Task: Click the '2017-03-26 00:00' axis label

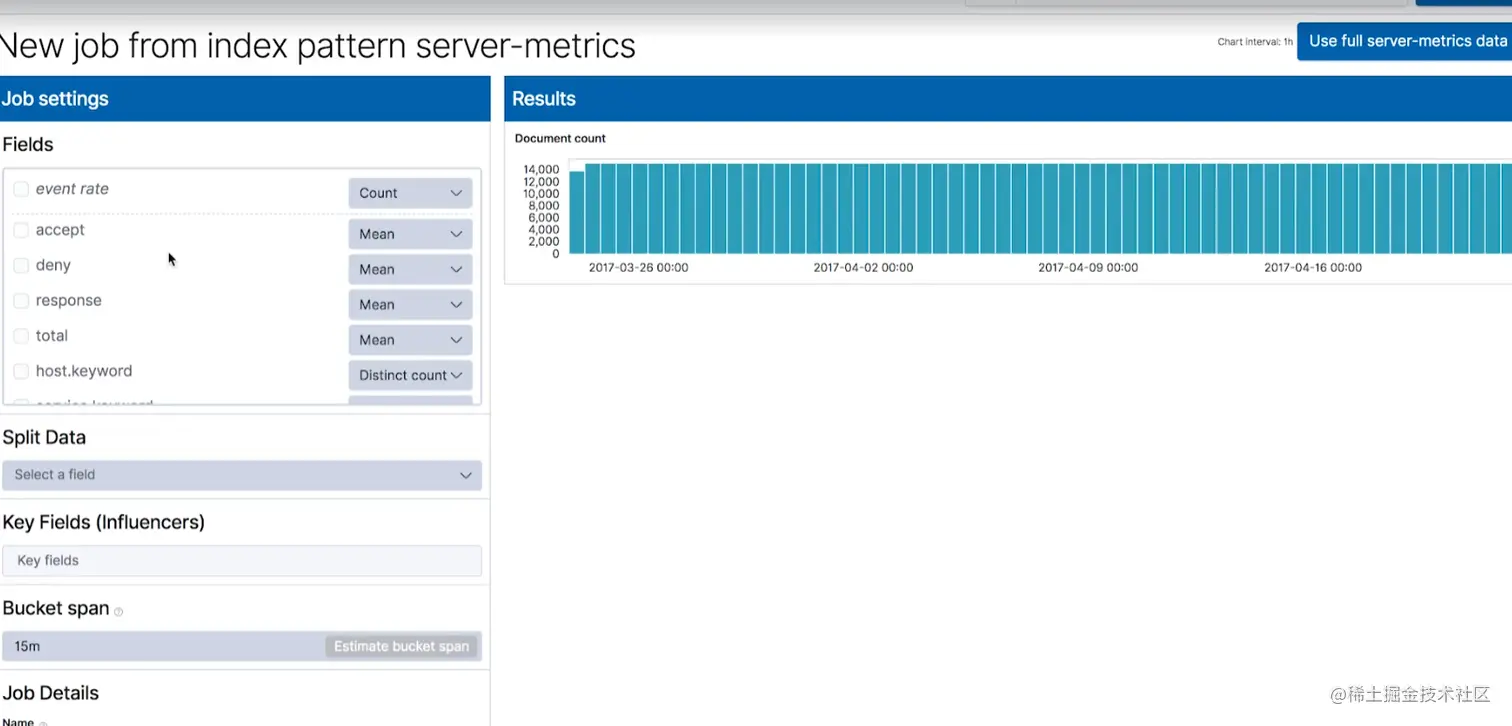Action: [x=638, y=268]
